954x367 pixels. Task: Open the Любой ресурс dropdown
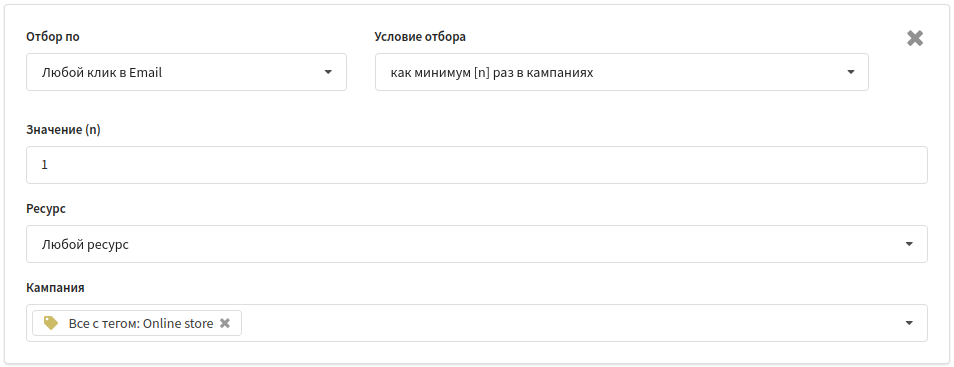point(477,244)
